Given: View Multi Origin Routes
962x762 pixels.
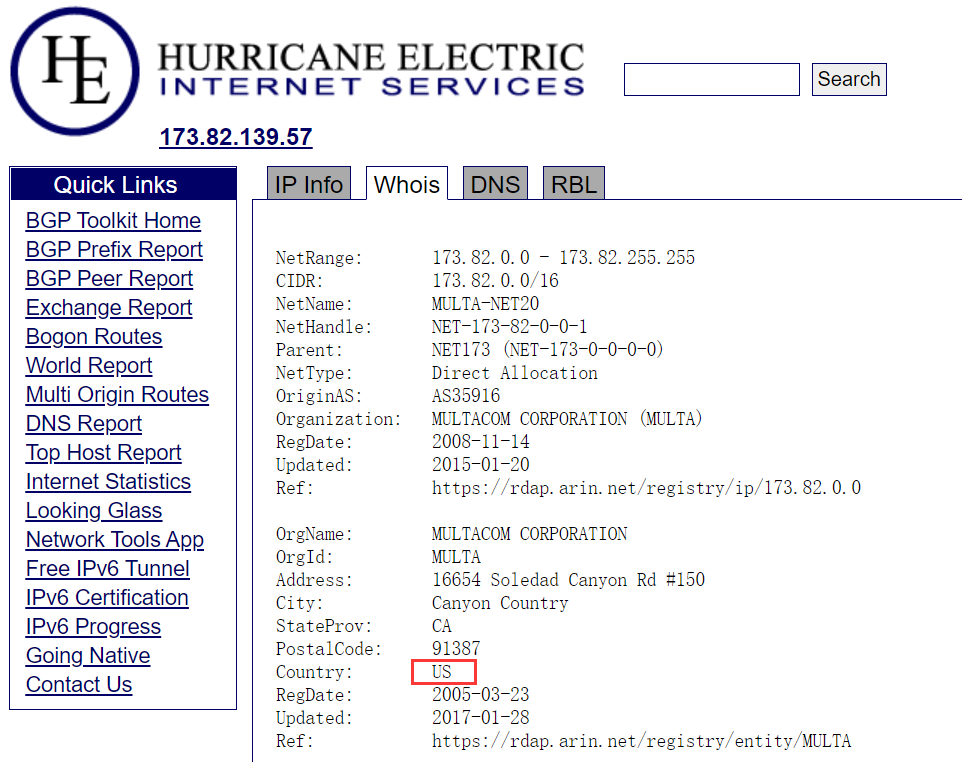Looking at the screenshot, I should [117, 394].
